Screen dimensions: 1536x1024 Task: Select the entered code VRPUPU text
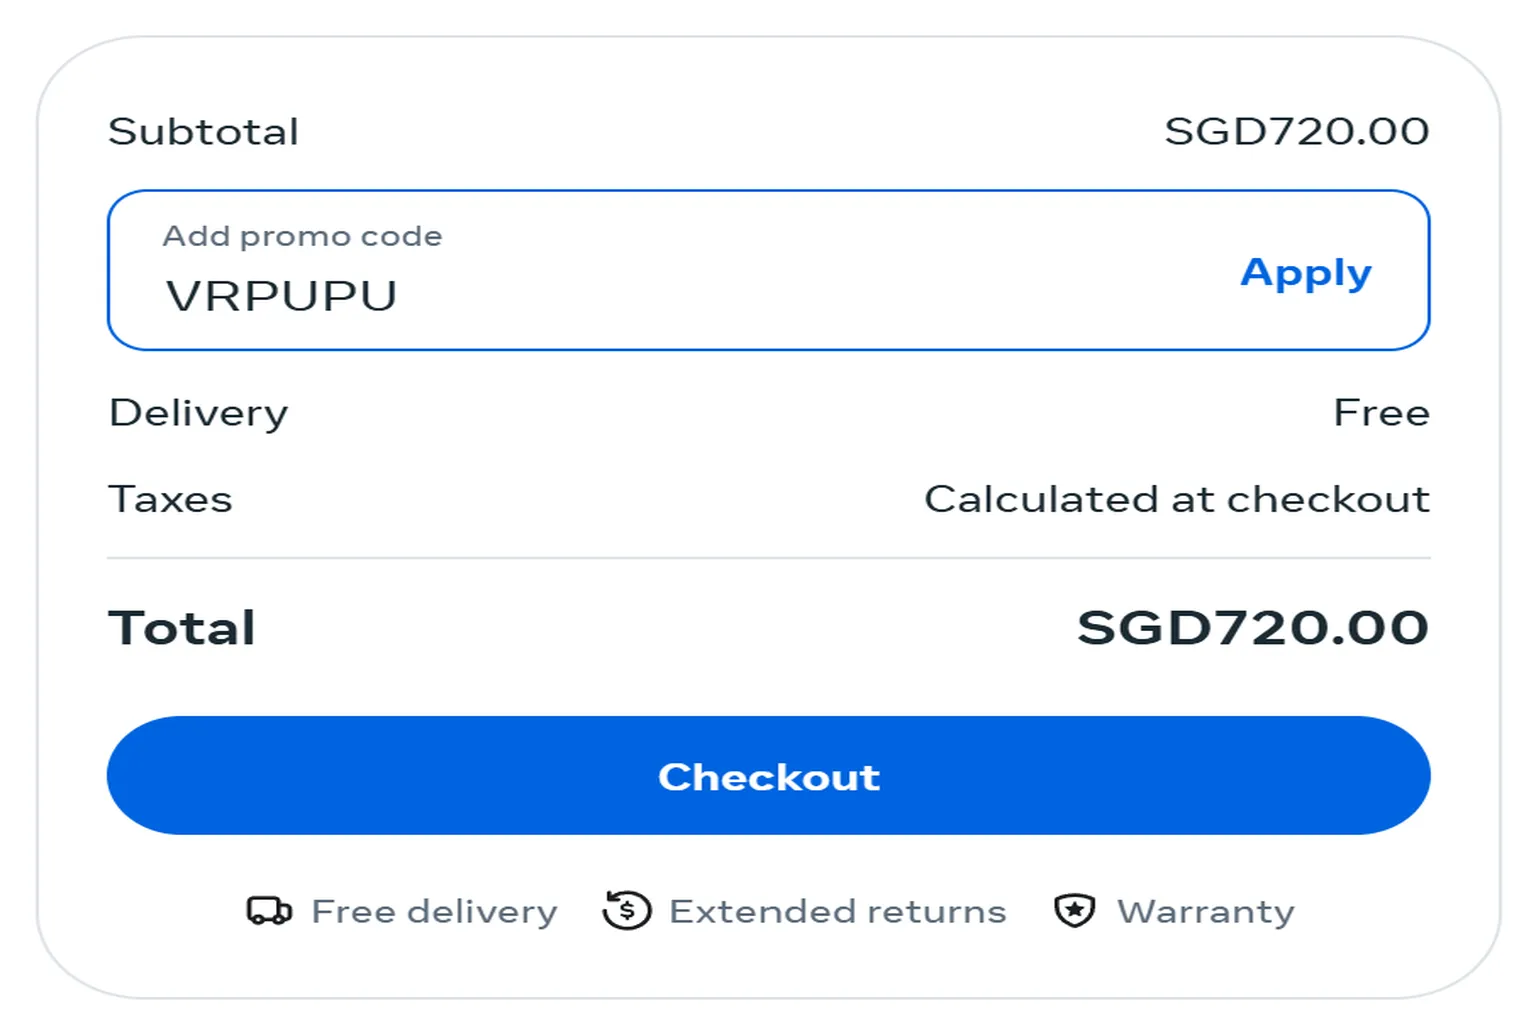281,293
